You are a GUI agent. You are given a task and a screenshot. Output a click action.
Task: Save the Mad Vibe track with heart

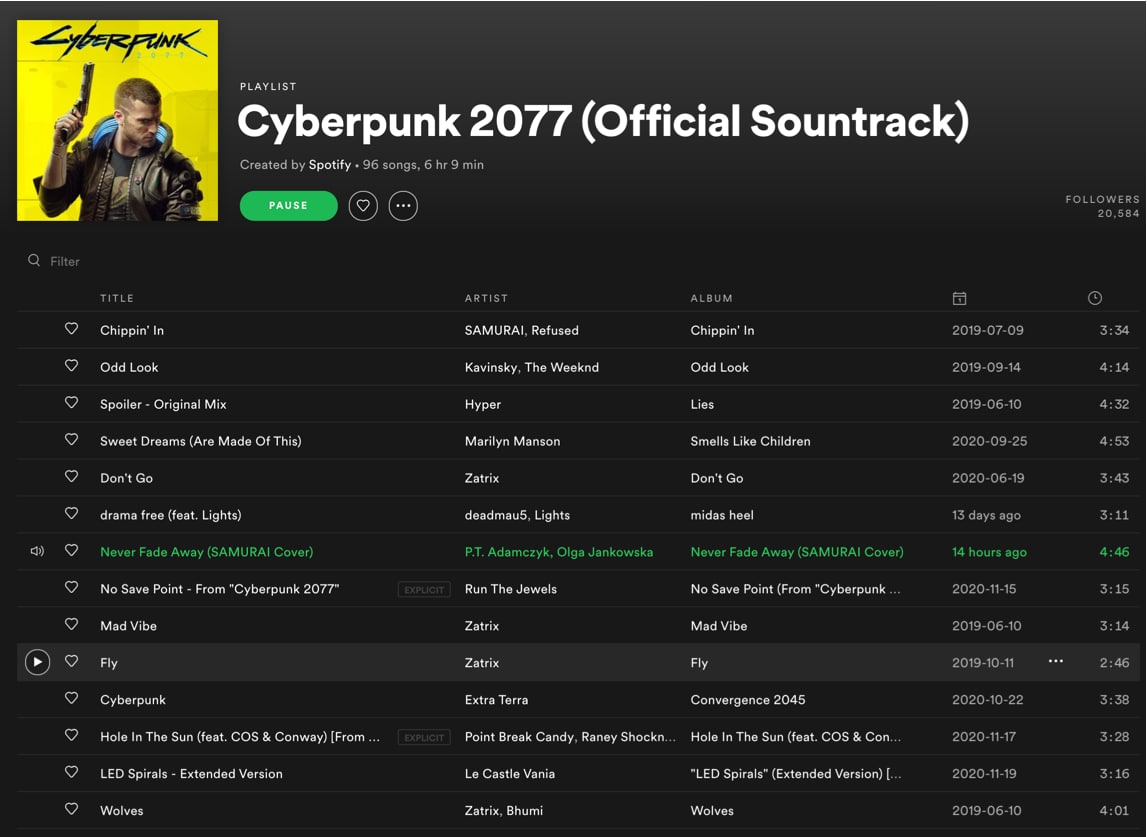[71, 624]
